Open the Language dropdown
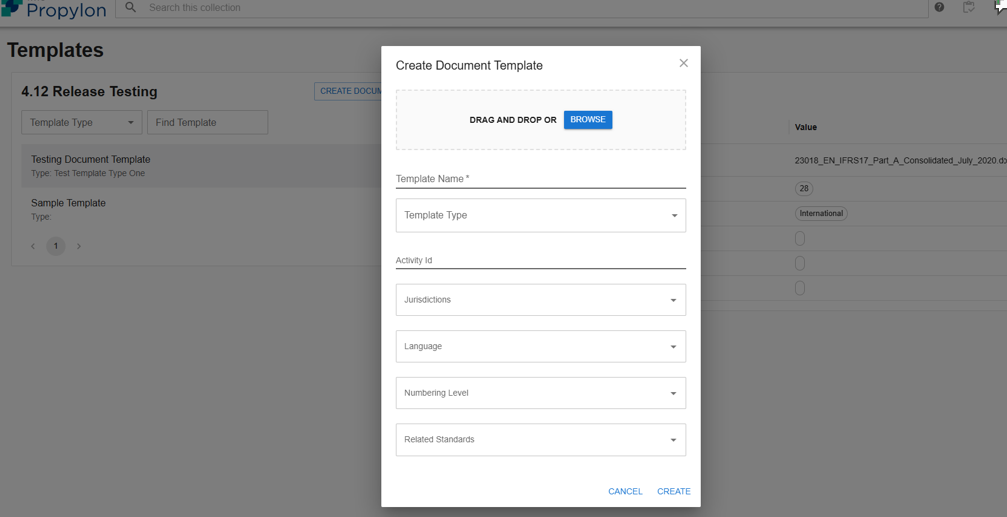The image size is (1007, 517). [540, 347]
